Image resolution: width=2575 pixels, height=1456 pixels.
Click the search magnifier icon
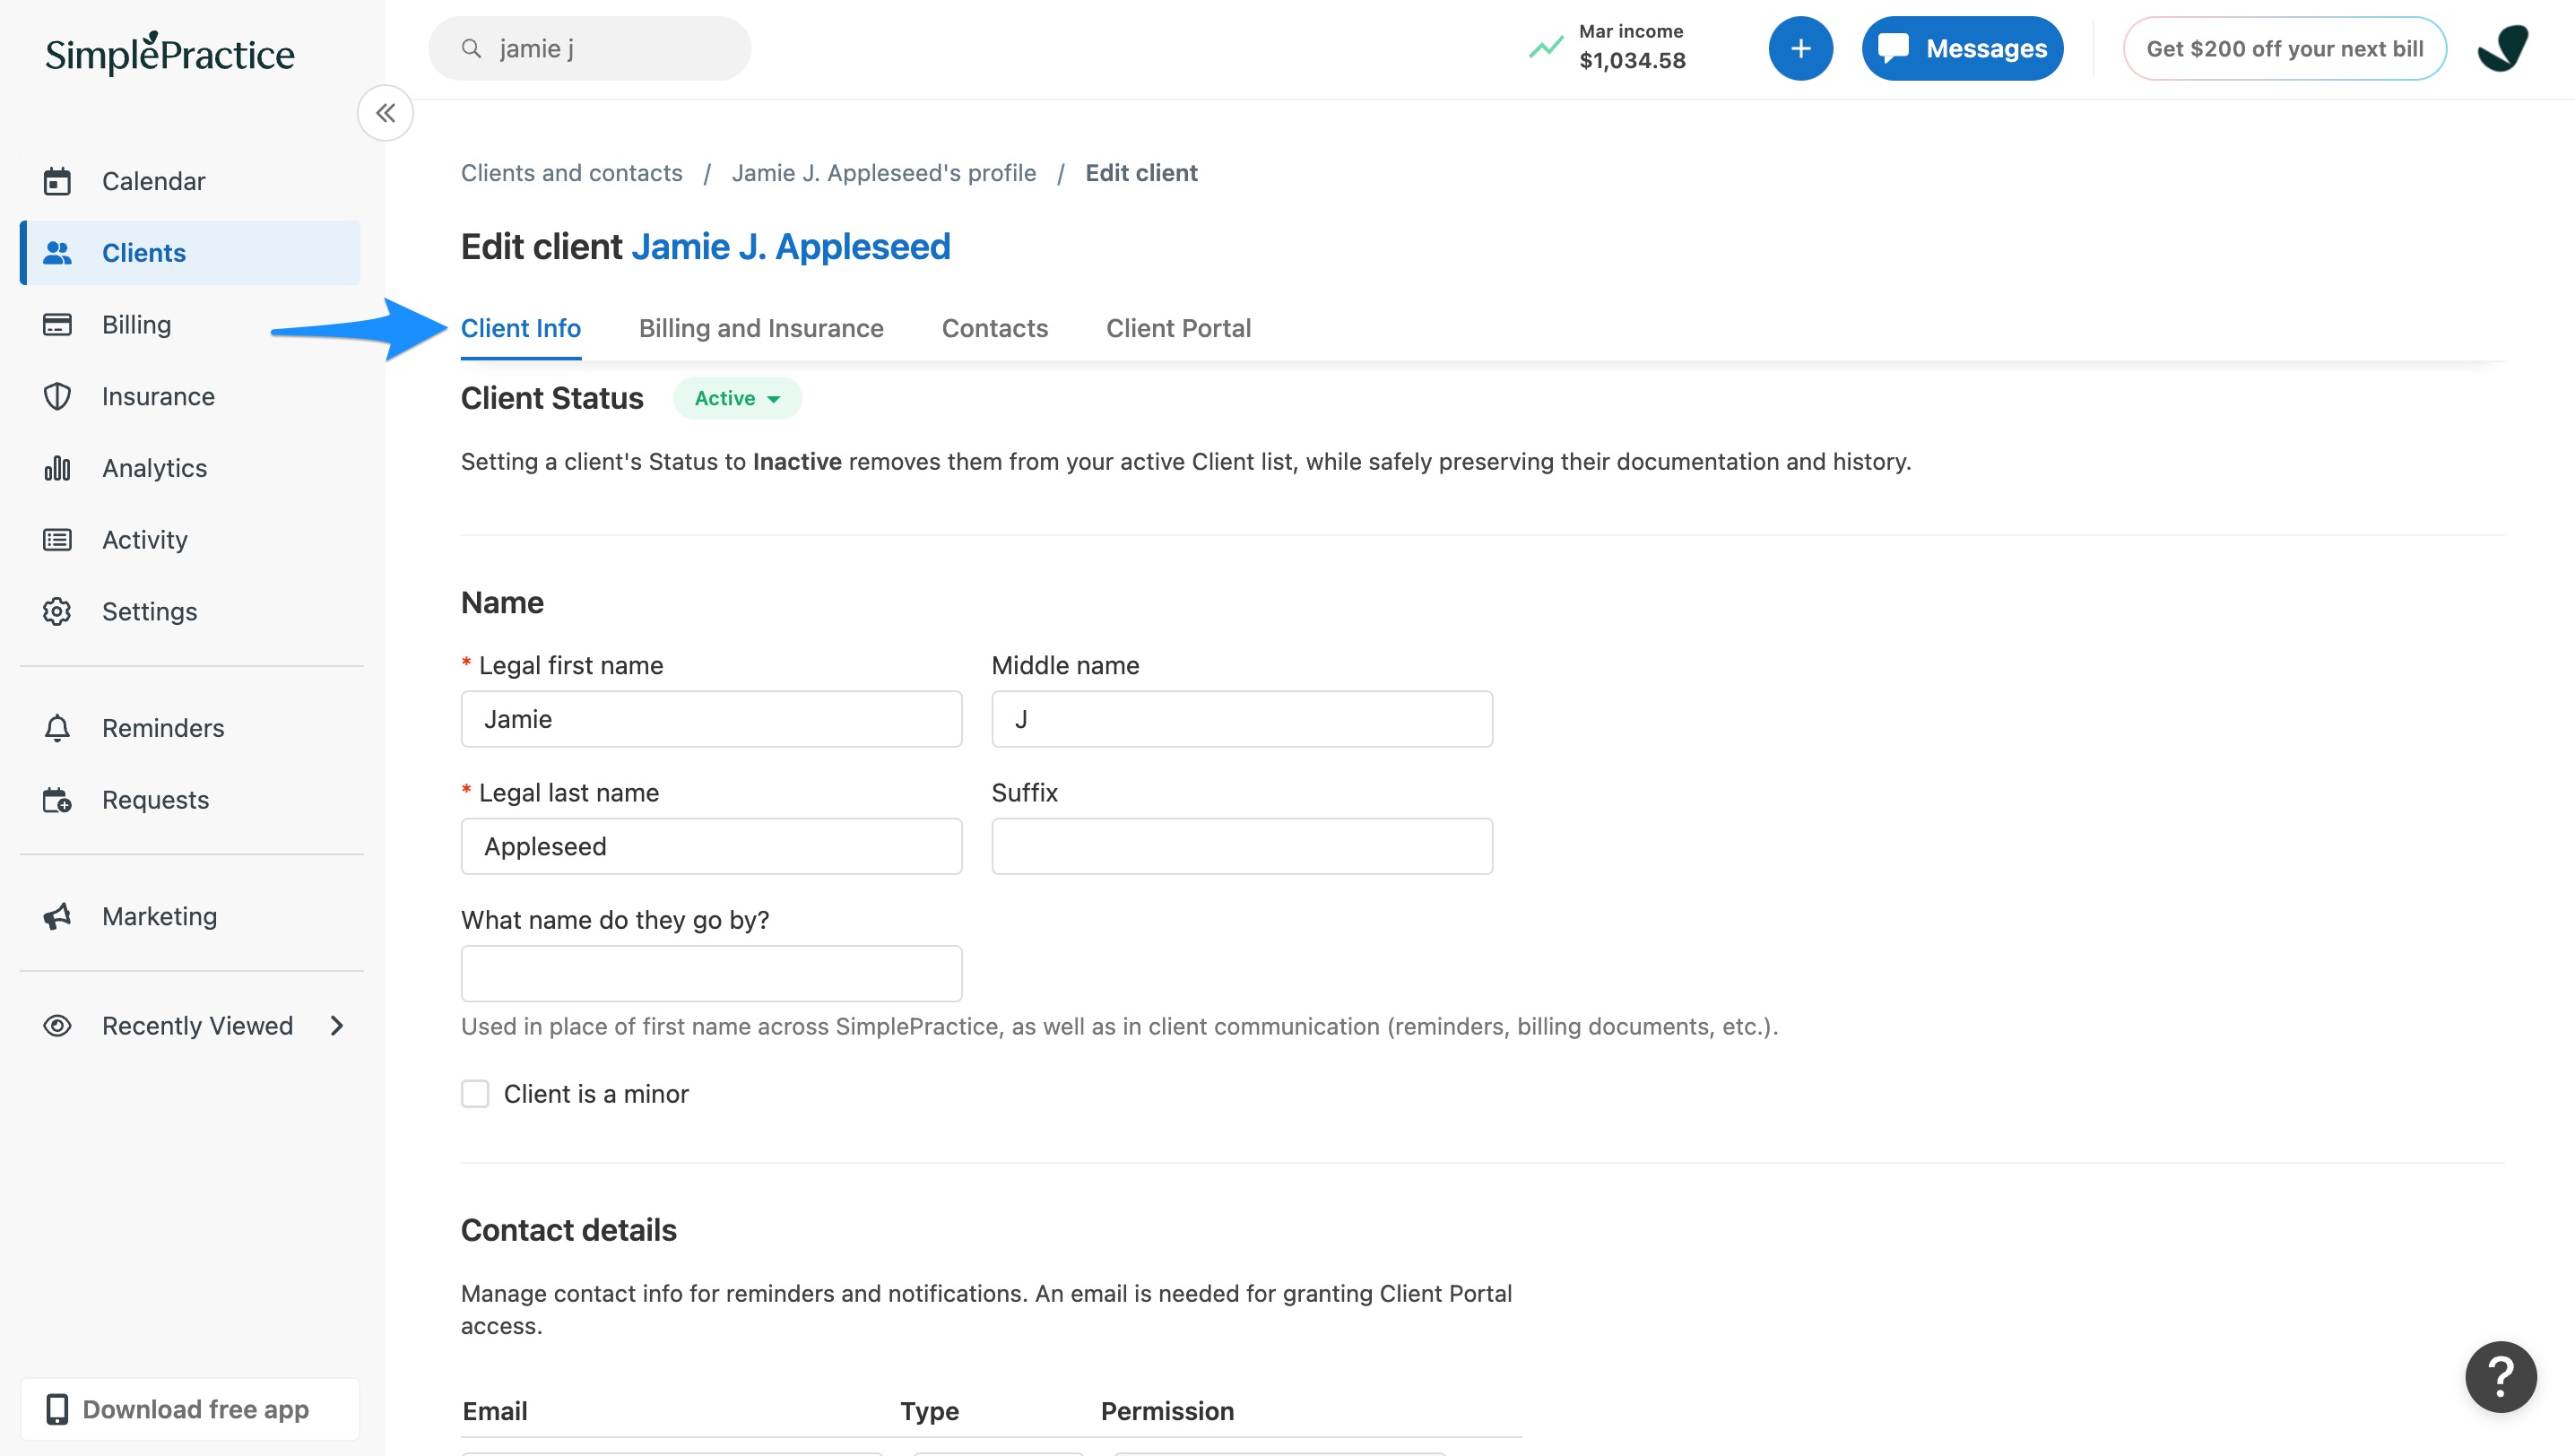click(471, 48)
